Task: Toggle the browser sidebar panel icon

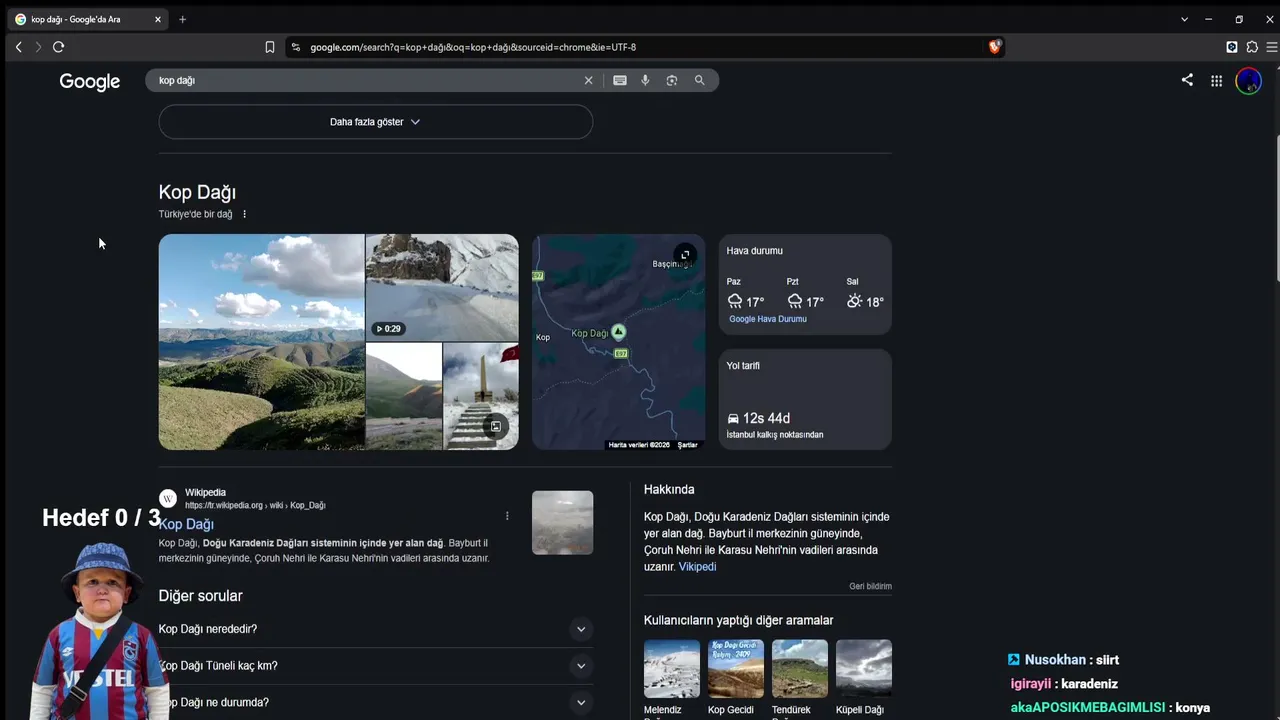Action: pos(1232,47)
